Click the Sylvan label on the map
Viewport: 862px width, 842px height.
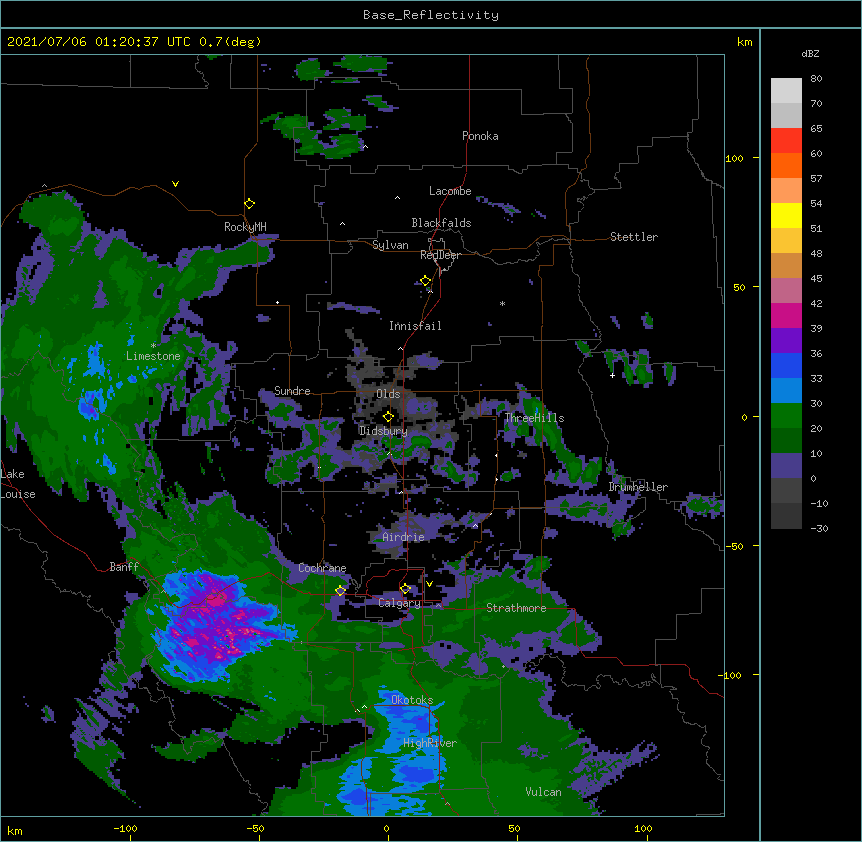390,245
